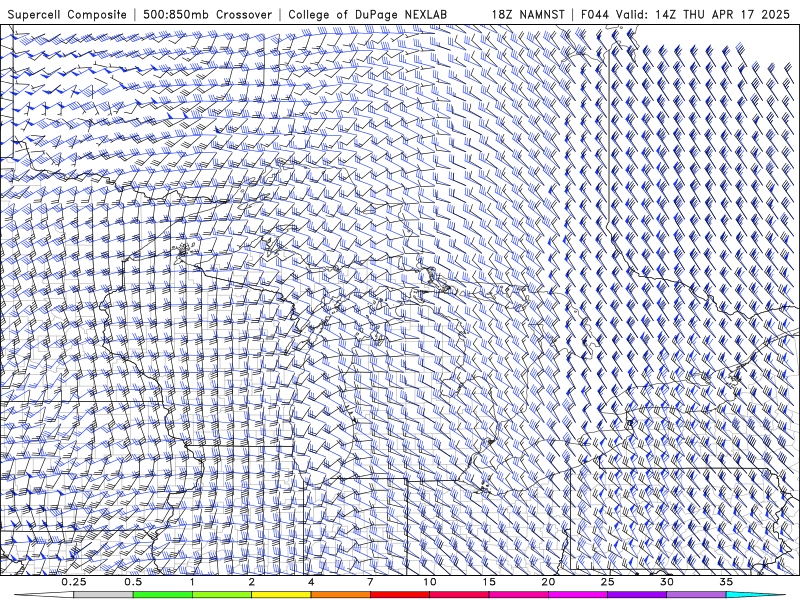Click the bright green legend swatch
The width and height of the screenshot is (800, 600).
pyautogui.click(x=163, y=595)
